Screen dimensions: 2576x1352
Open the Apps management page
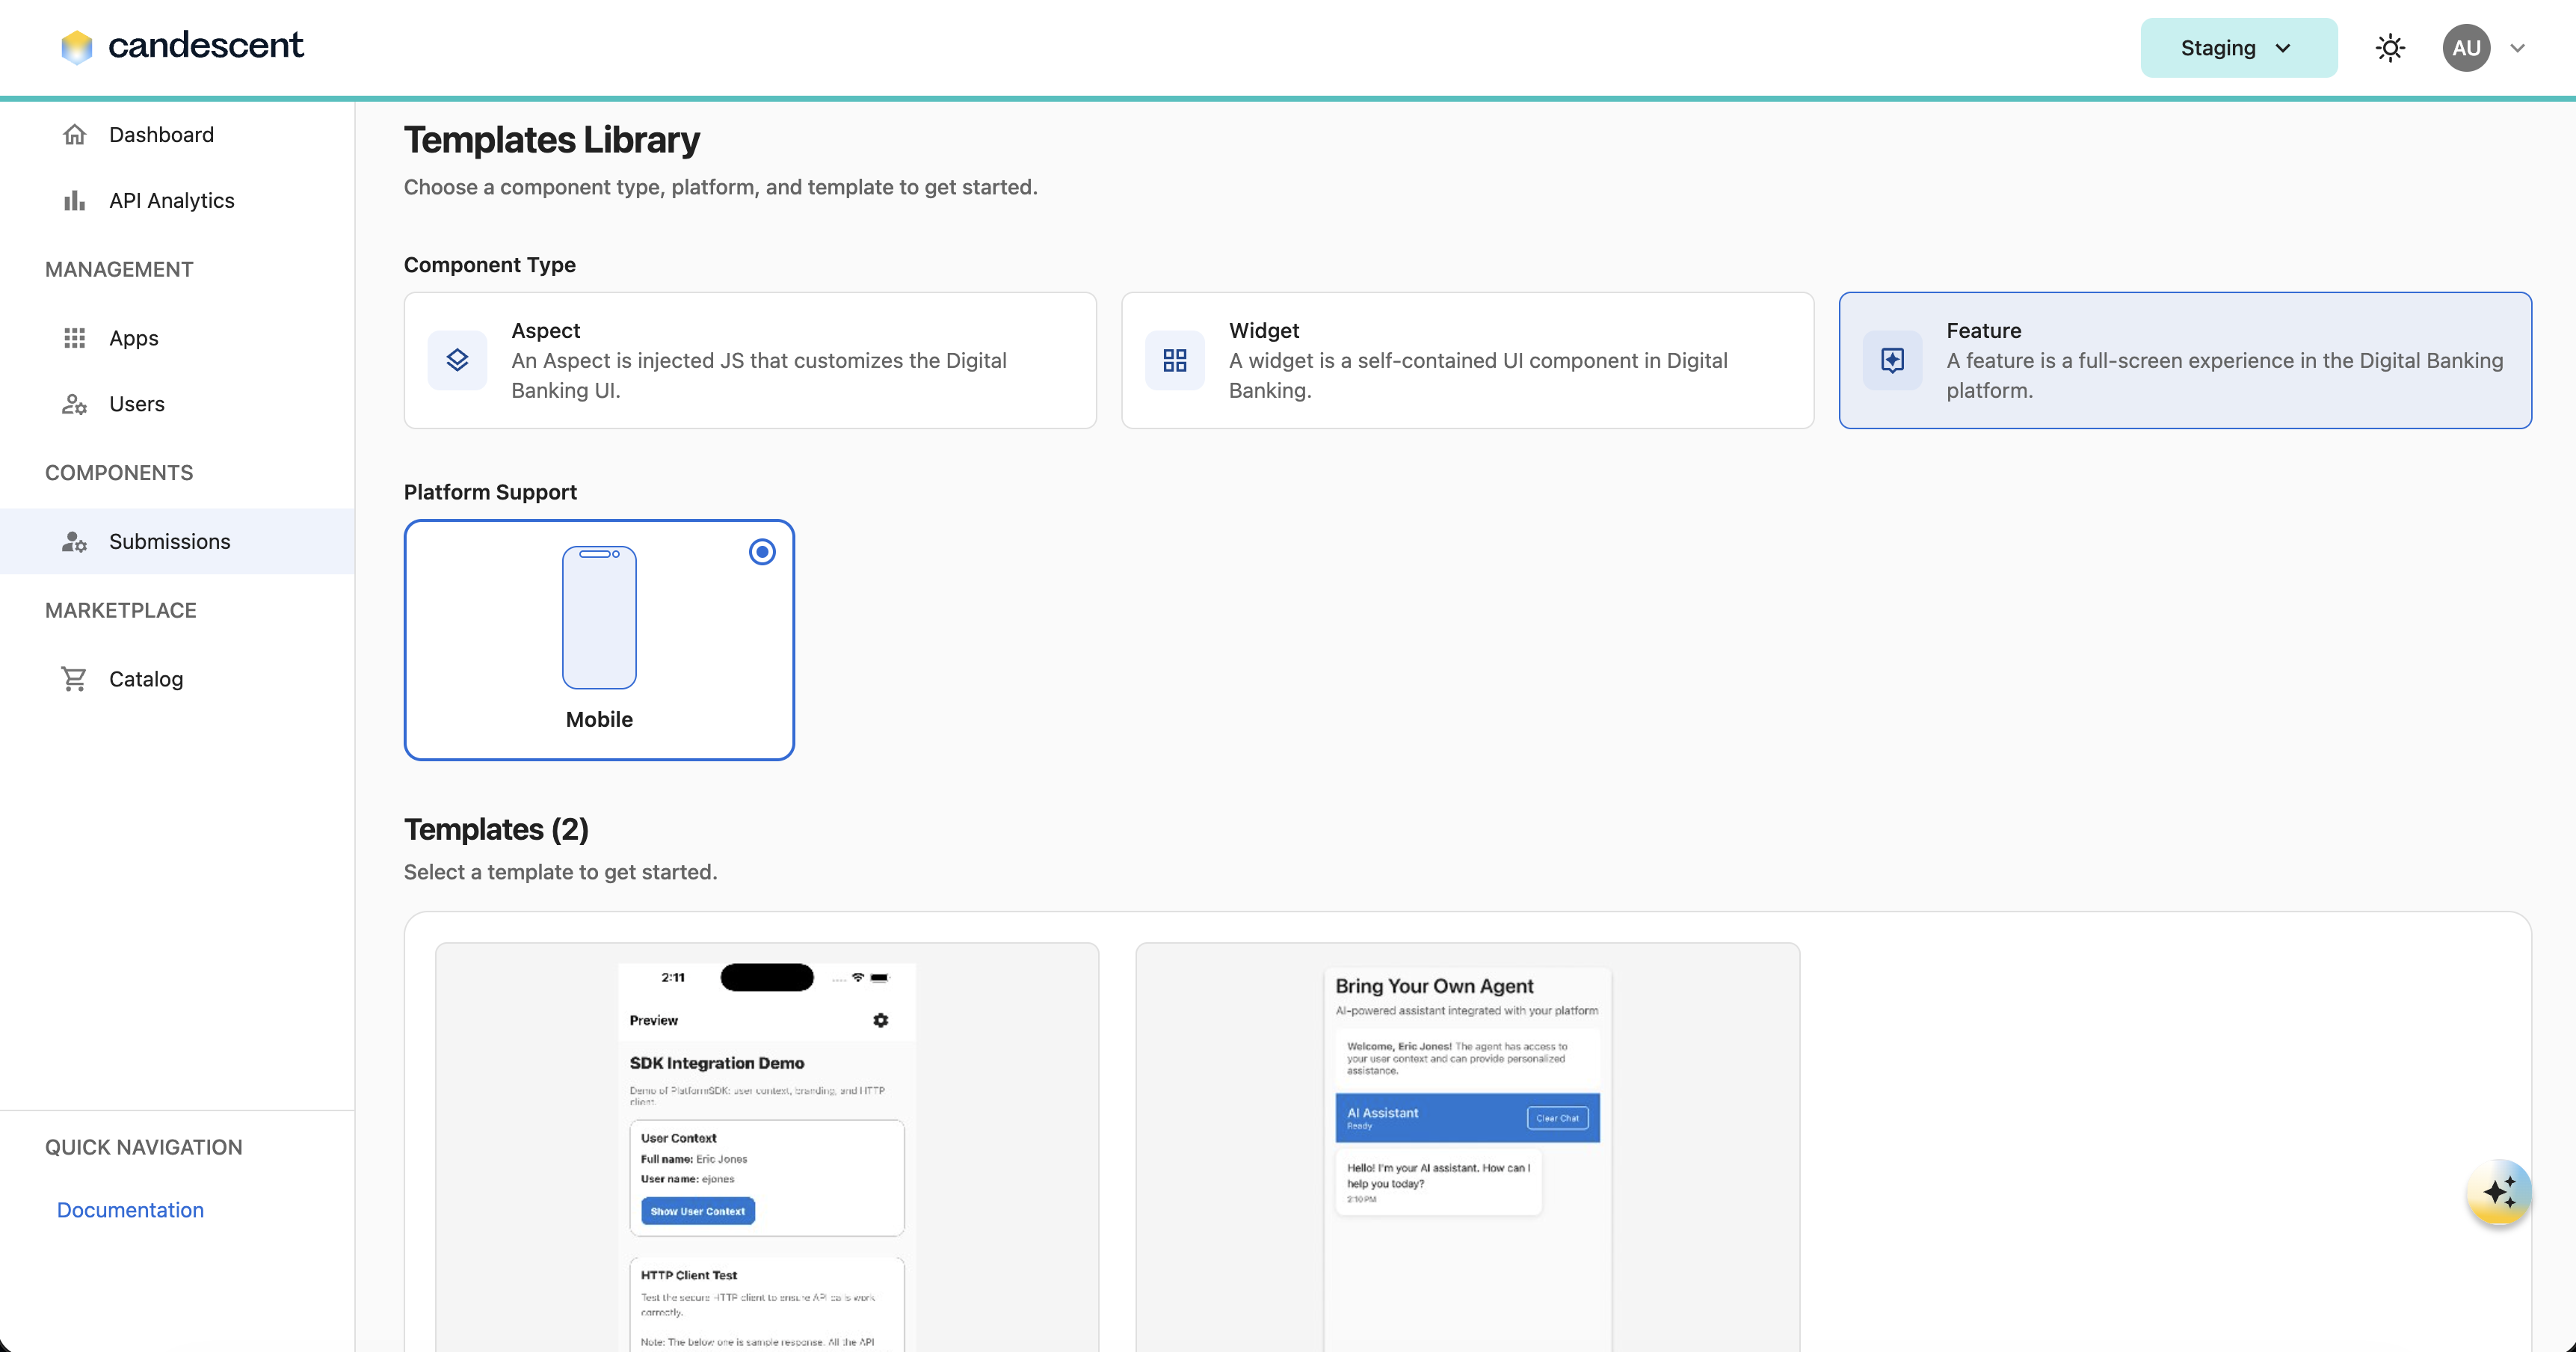pos(177,338)
